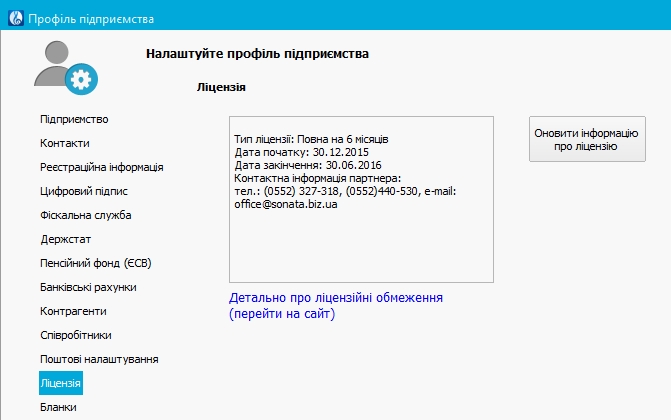671x420 pixels.
Task: Select Фіскальна служба menu item
Action: click(86, 215)
